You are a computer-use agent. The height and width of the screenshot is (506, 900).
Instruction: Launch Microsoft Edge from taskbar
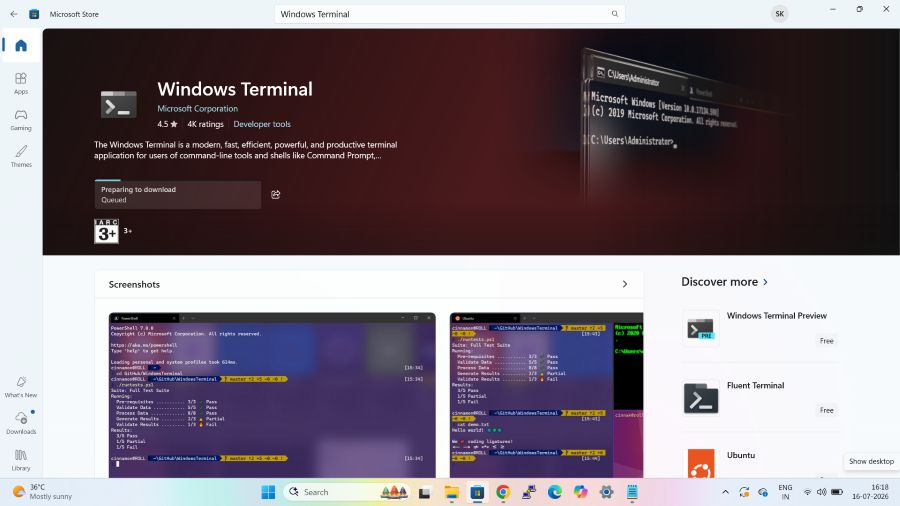tap(554, 492)
